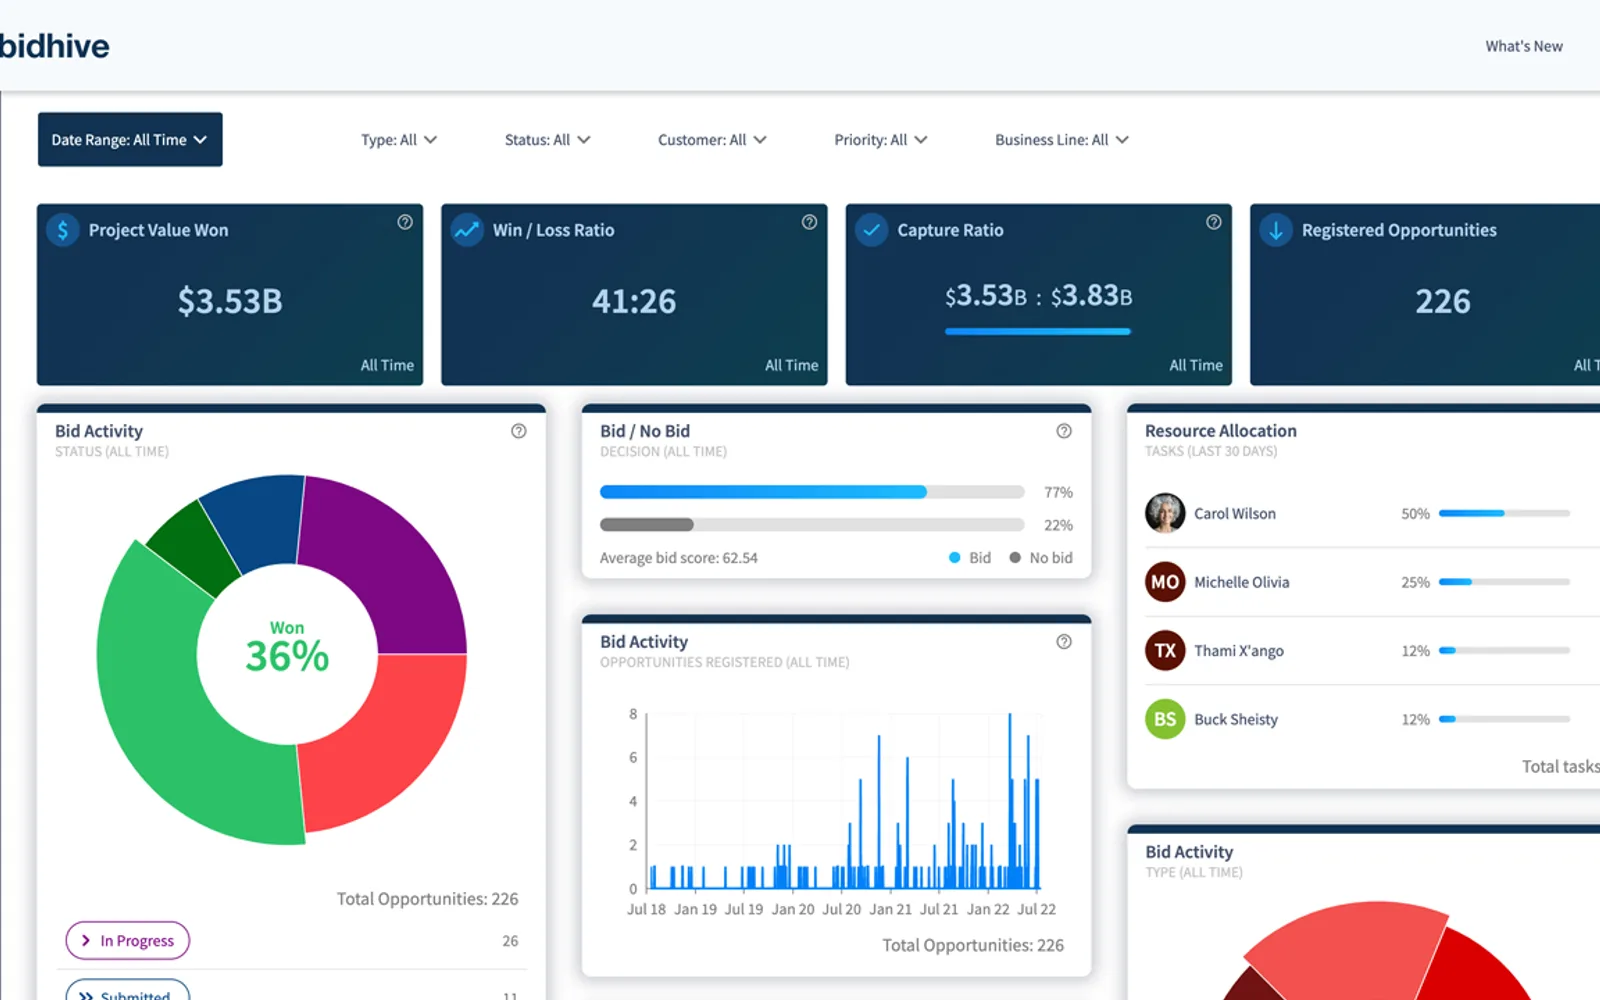Click Michelle Olivia's 25% allocation bar
This screenshot has width=1600, height=1000.
[x=1504, y=582]
